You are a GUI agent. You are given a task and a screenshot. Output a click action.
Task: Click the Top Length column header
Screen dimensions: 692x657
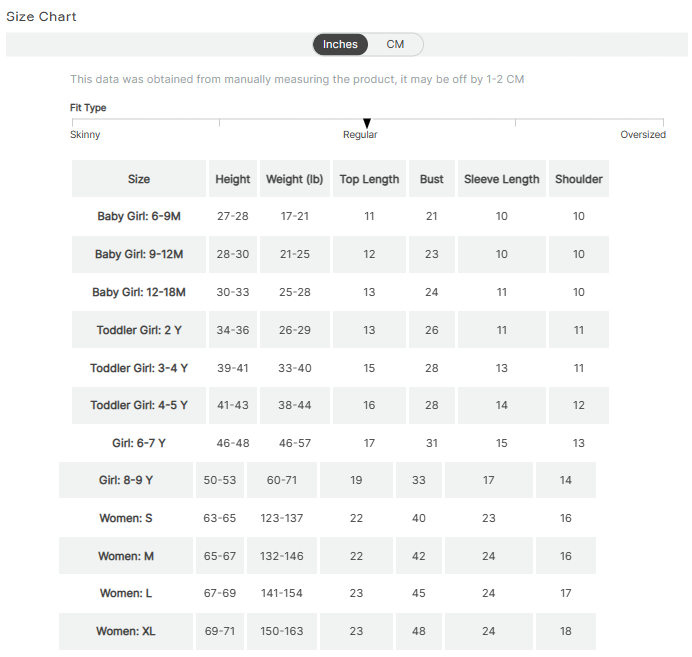(369, 180)
